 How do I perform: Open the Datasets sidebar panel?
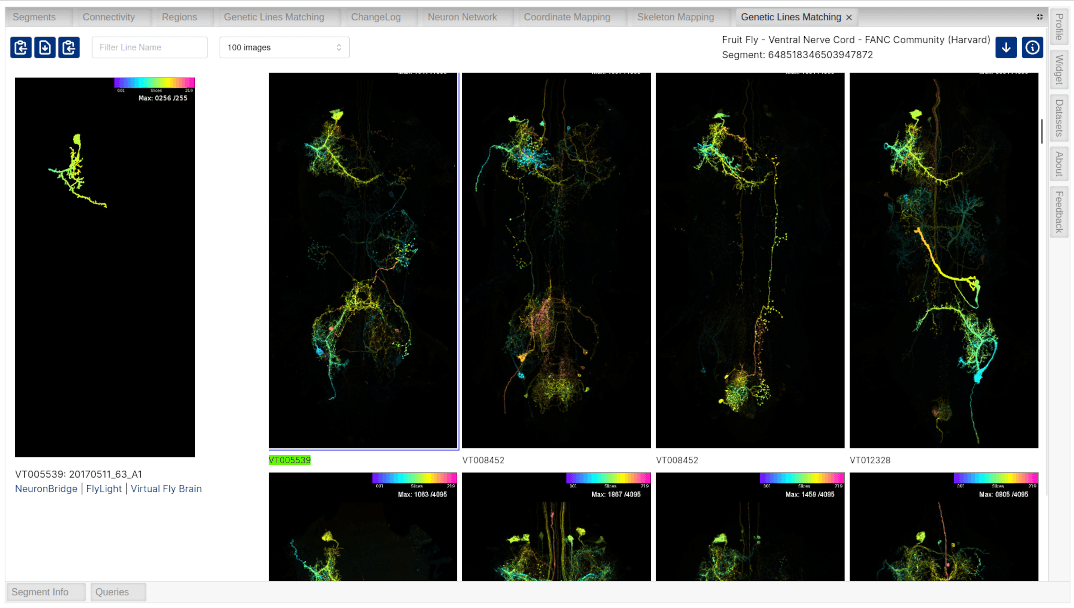click(1058, 117)
